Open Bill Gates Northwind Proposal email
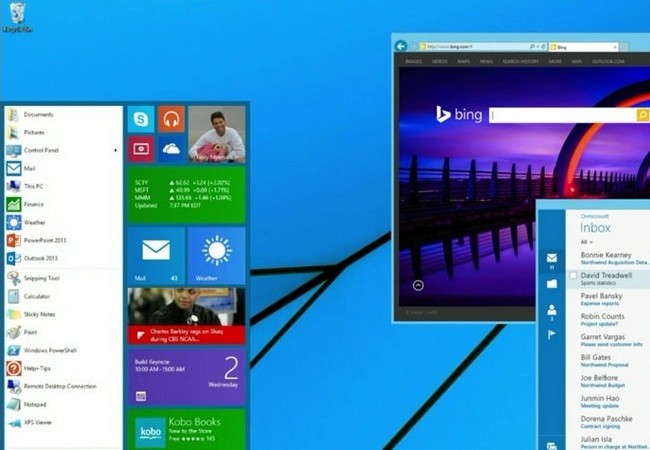The height and width of the screenshot is (450, 650). pyautogui.click(x=608, y=360)
